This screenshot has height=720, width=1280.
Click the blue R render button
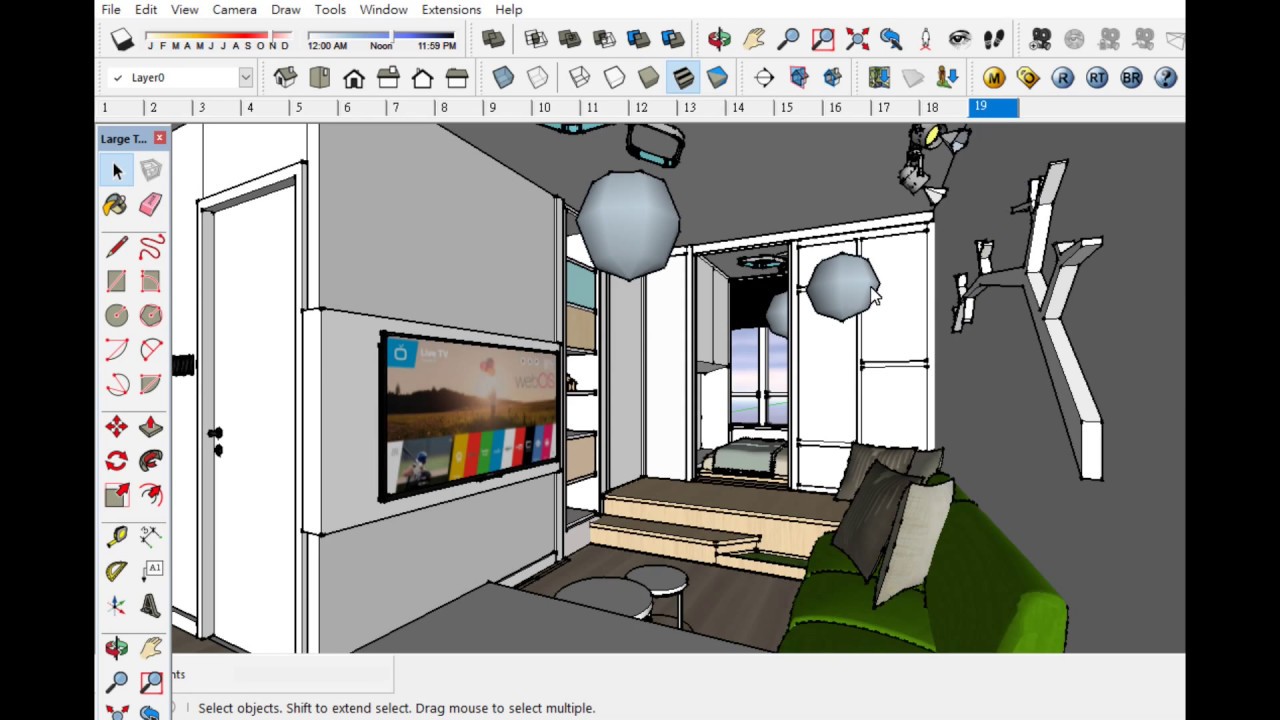click(x=1062, y=77)
